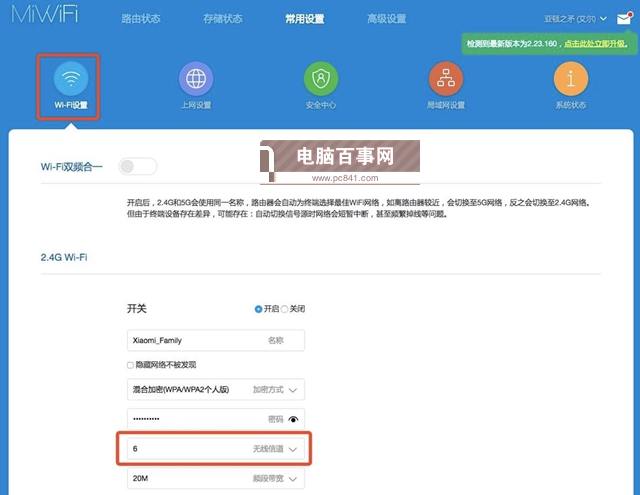Expand the 无线信道 channel dropdown
Viewport: 640px width, 495px height.
pyautogui.click(x=293, y=450)
